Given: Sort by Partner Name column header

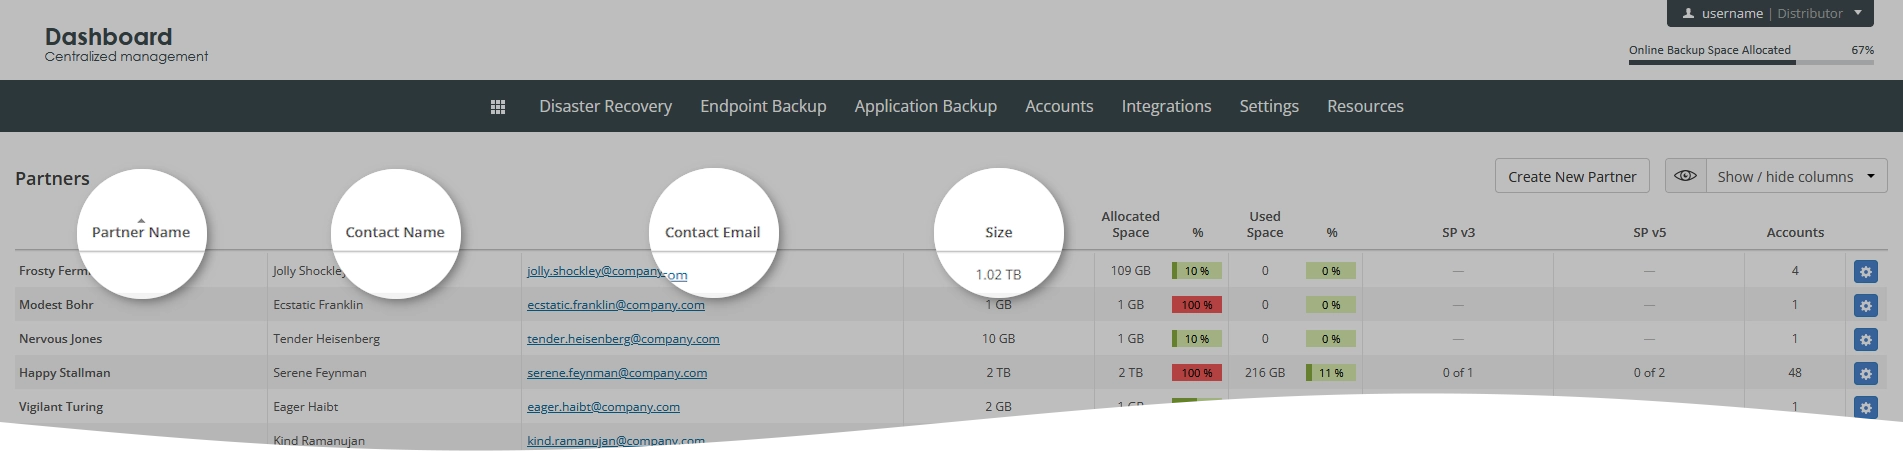Looking at the screenshot, I should click(141, 232).
